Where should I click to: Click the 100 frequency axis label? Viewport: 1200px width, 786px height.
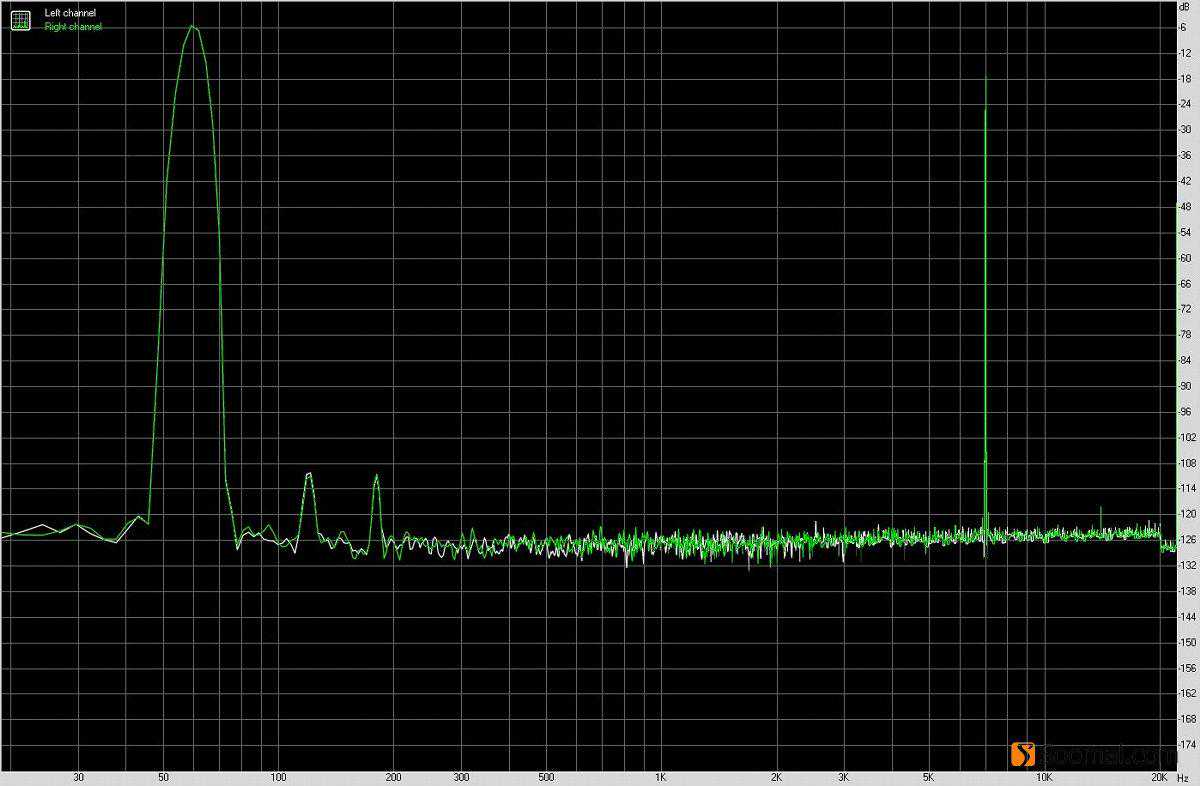pos(279,777)
